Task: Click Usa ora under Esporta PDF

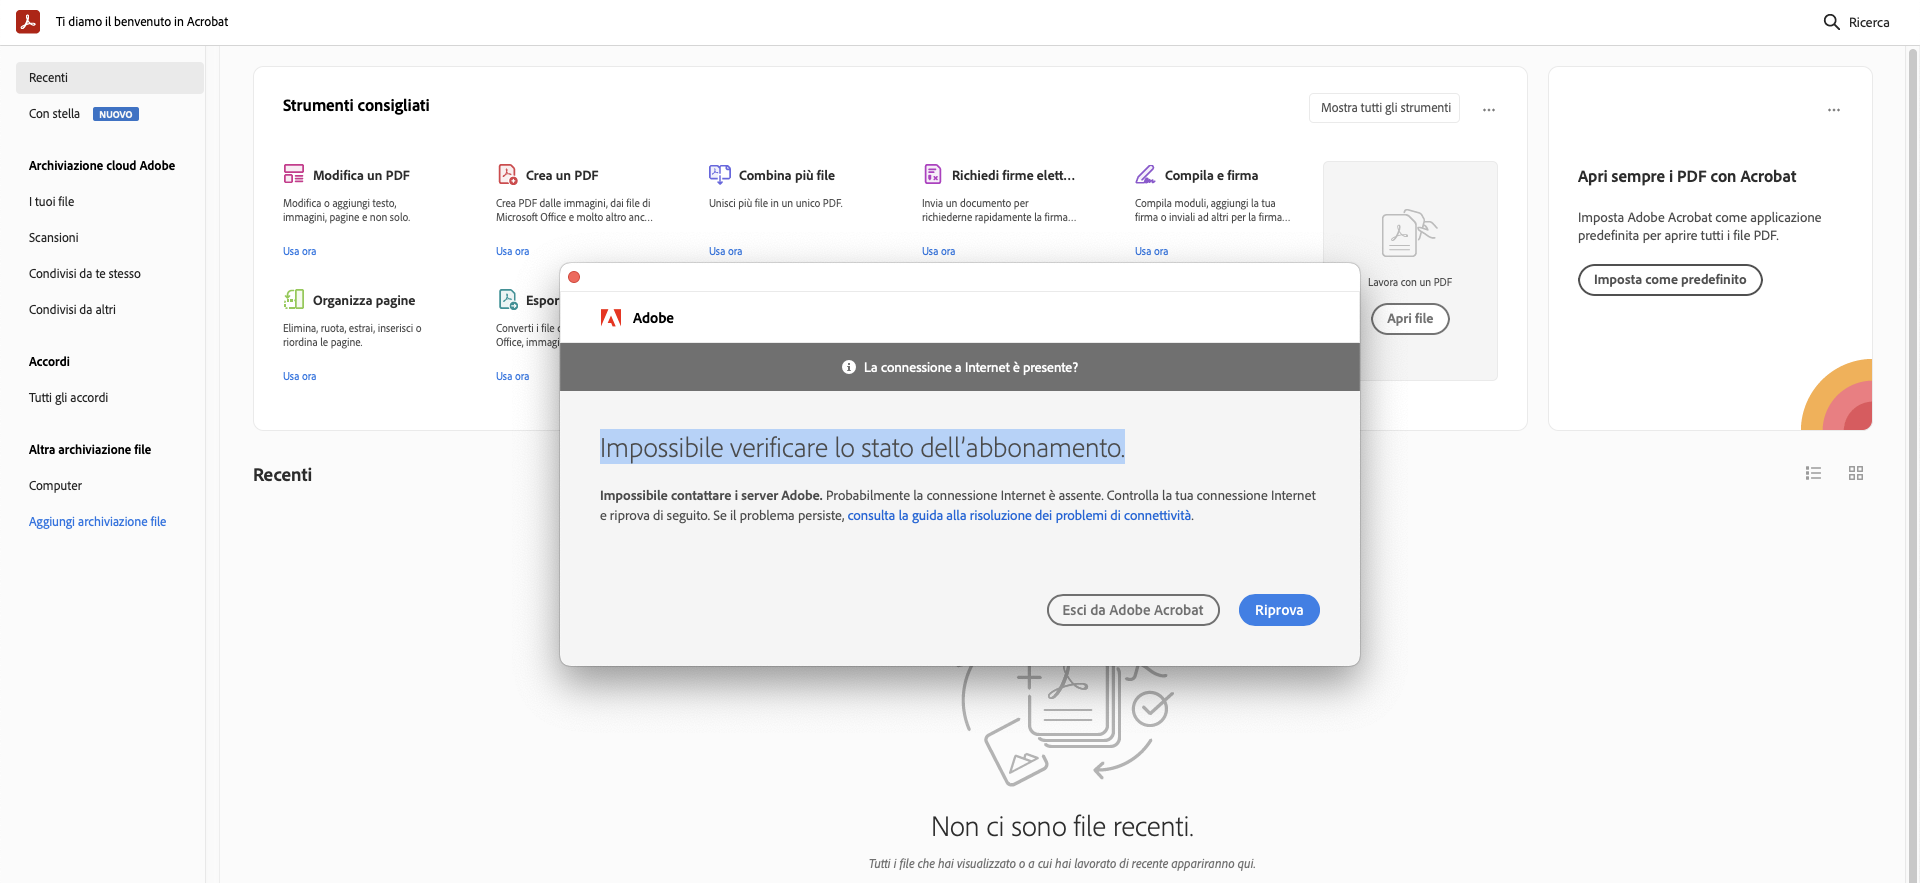Action: 512,376
